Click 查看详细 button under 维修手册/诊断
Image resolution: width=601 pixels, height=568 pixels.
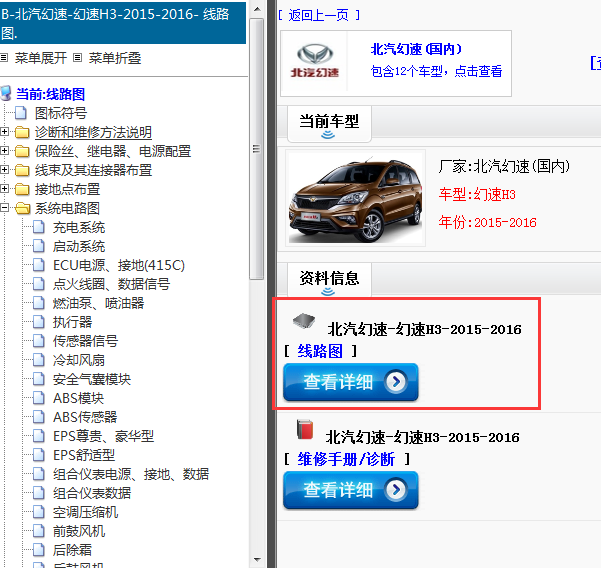point(351,490)
